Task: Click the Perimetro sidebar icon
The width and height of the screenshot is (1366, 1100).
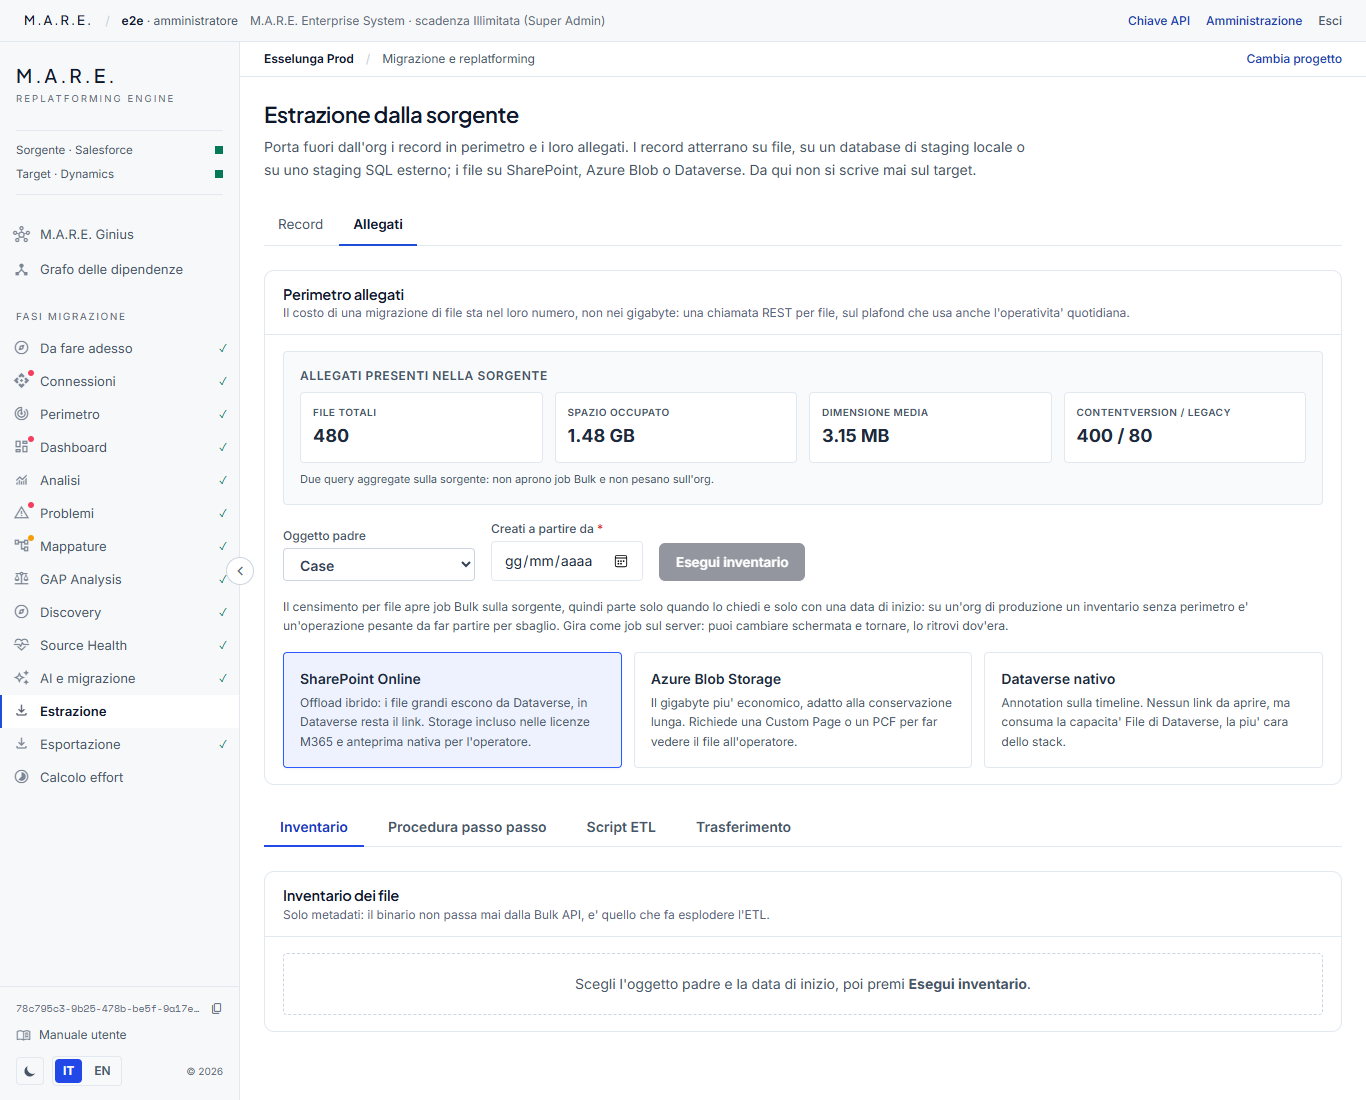Action: pyautogui.click(x=21, y=415)
